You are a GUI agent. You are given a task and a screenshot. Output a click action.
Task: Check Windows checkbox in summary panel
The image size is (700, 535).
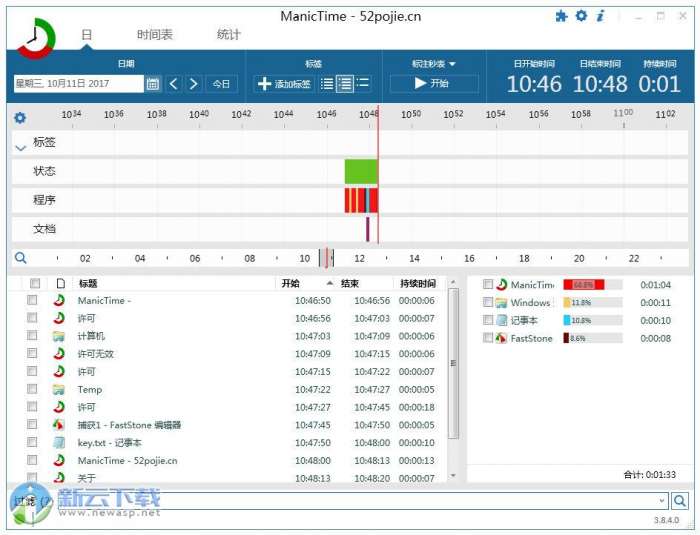(x=488, y=302)
